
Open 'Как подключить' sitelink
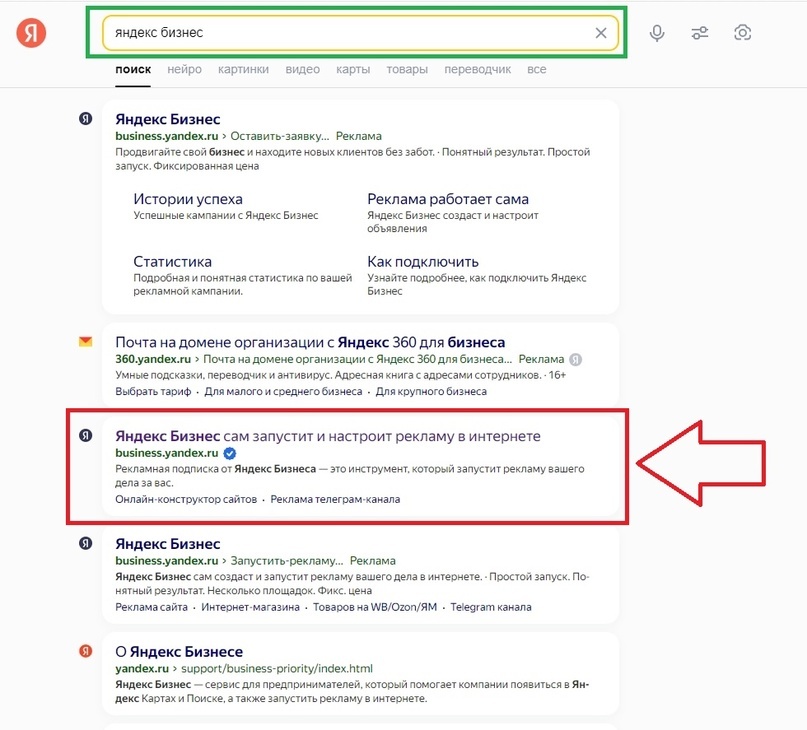(x=423, y=262)
